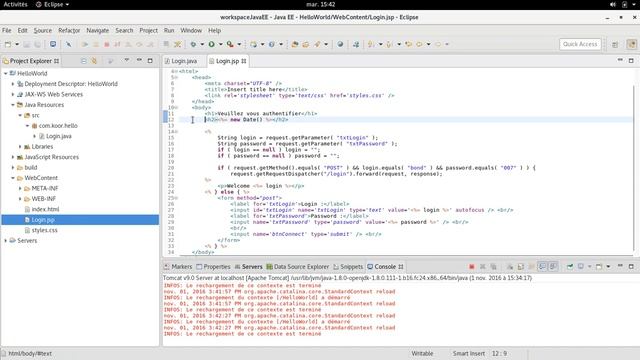Select Login.java in Project Explorer tree

pyautogui.click(x=58, y=136)
